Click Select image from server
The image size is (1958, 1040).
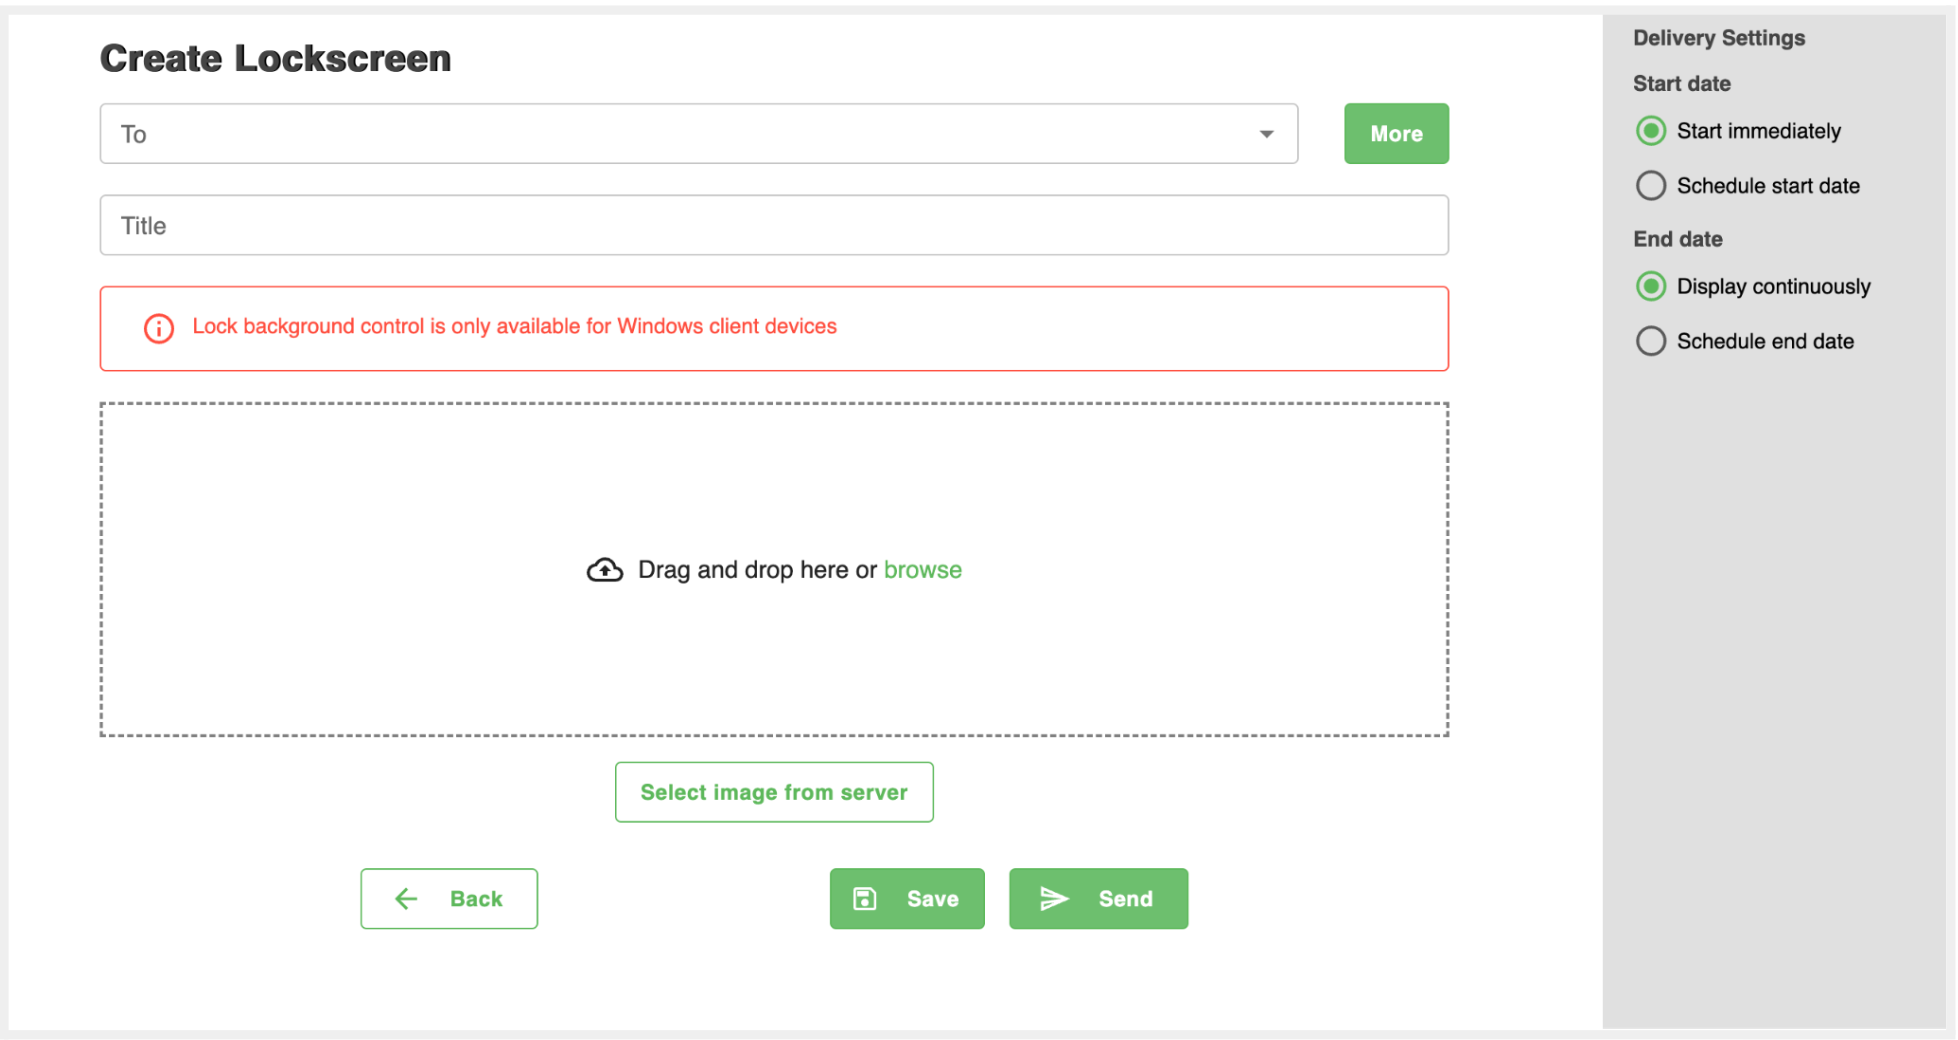(774, 792)
